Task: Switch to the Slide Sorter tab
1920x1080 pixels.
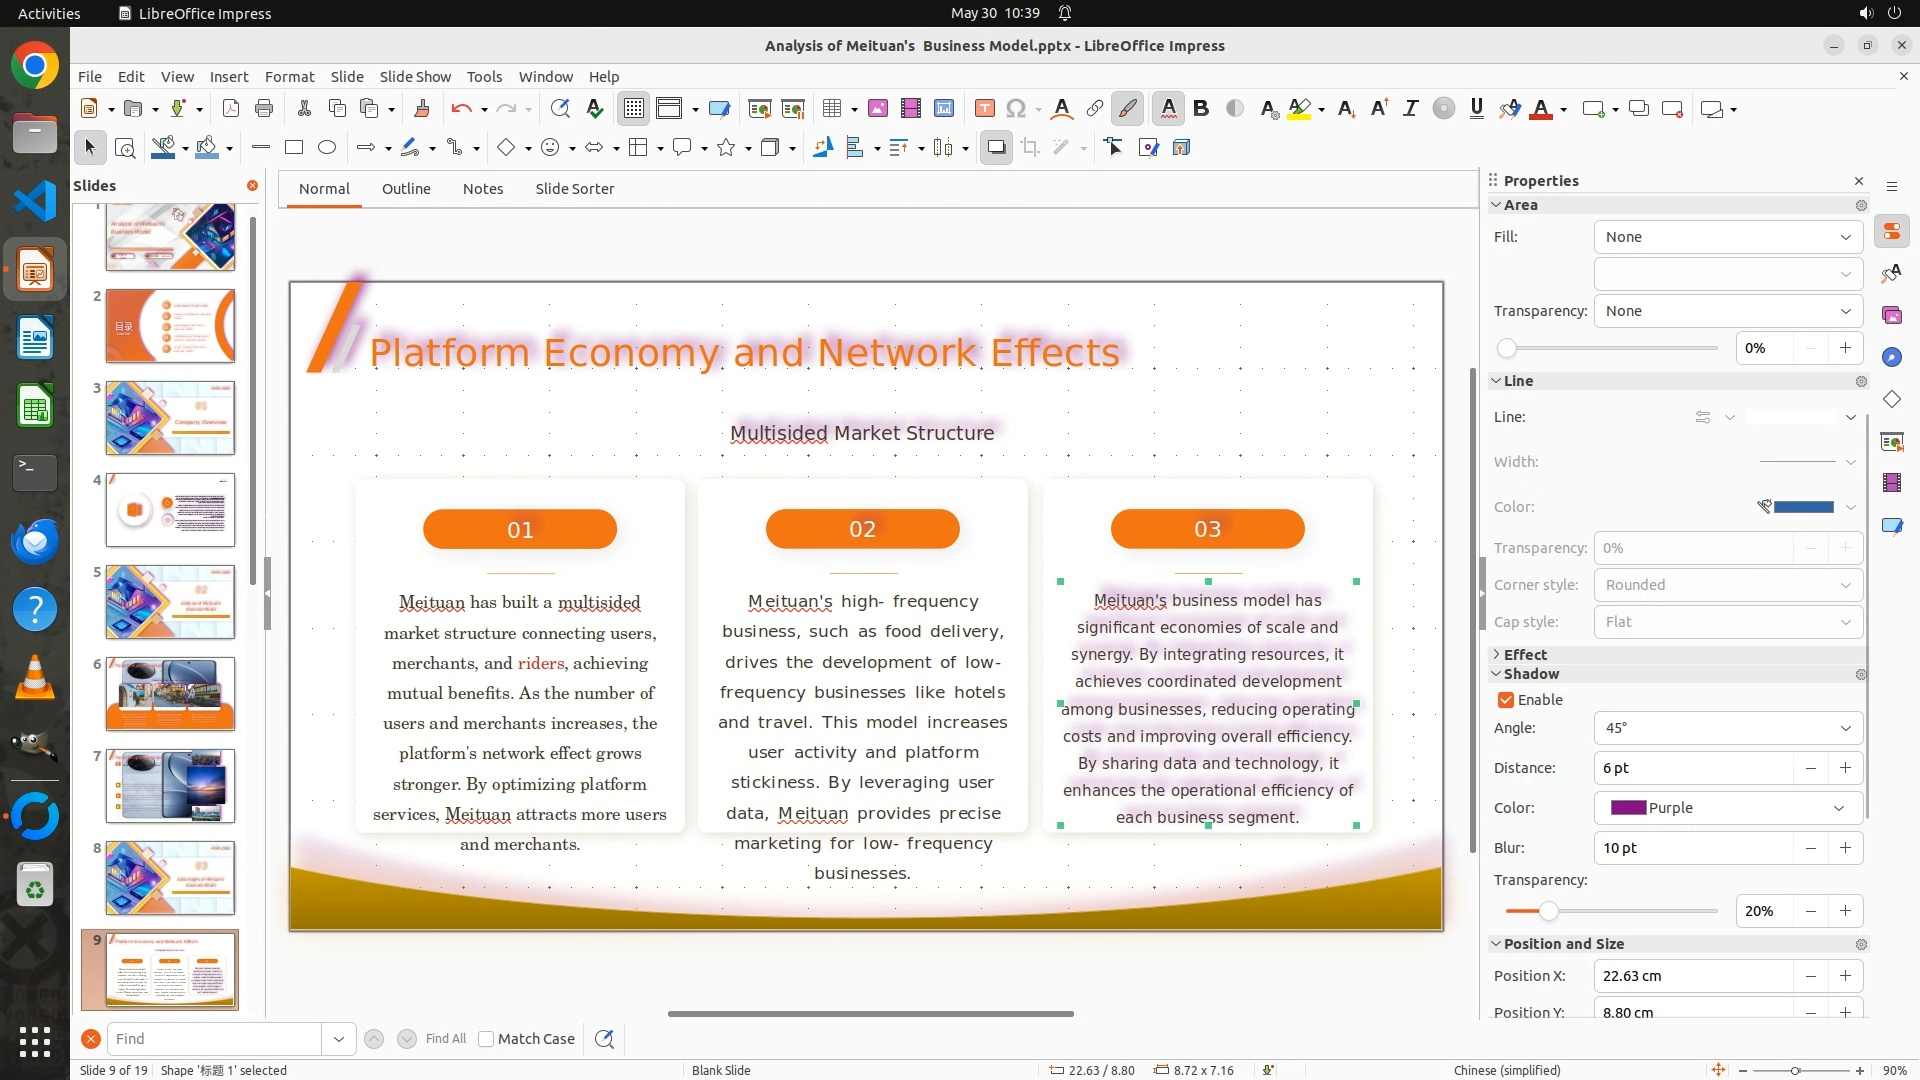Action: [574, 189]
